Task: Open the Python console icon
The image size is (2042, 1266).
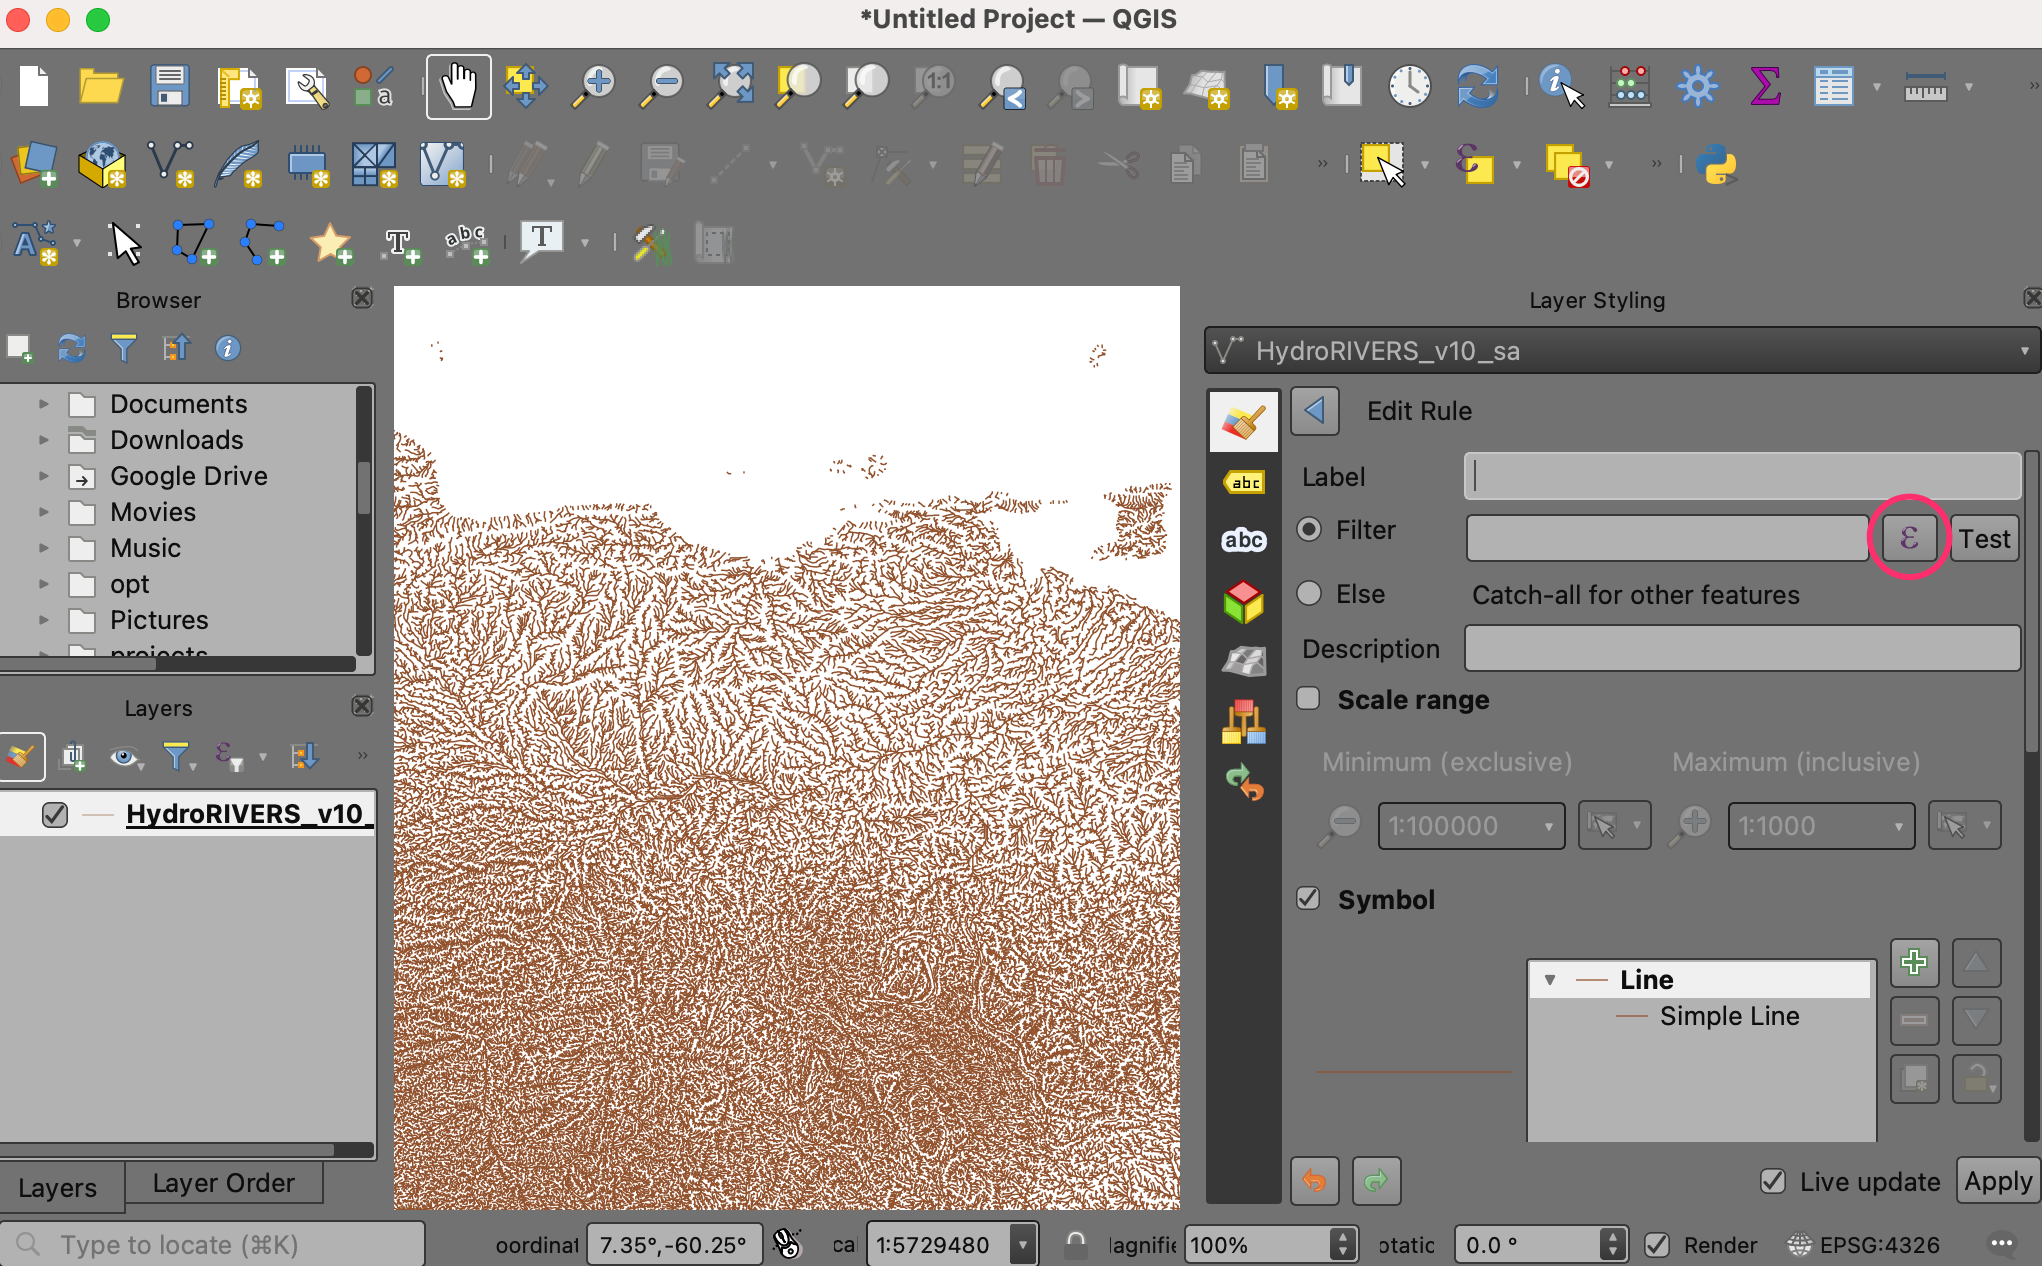Action: pos(1717,165)
